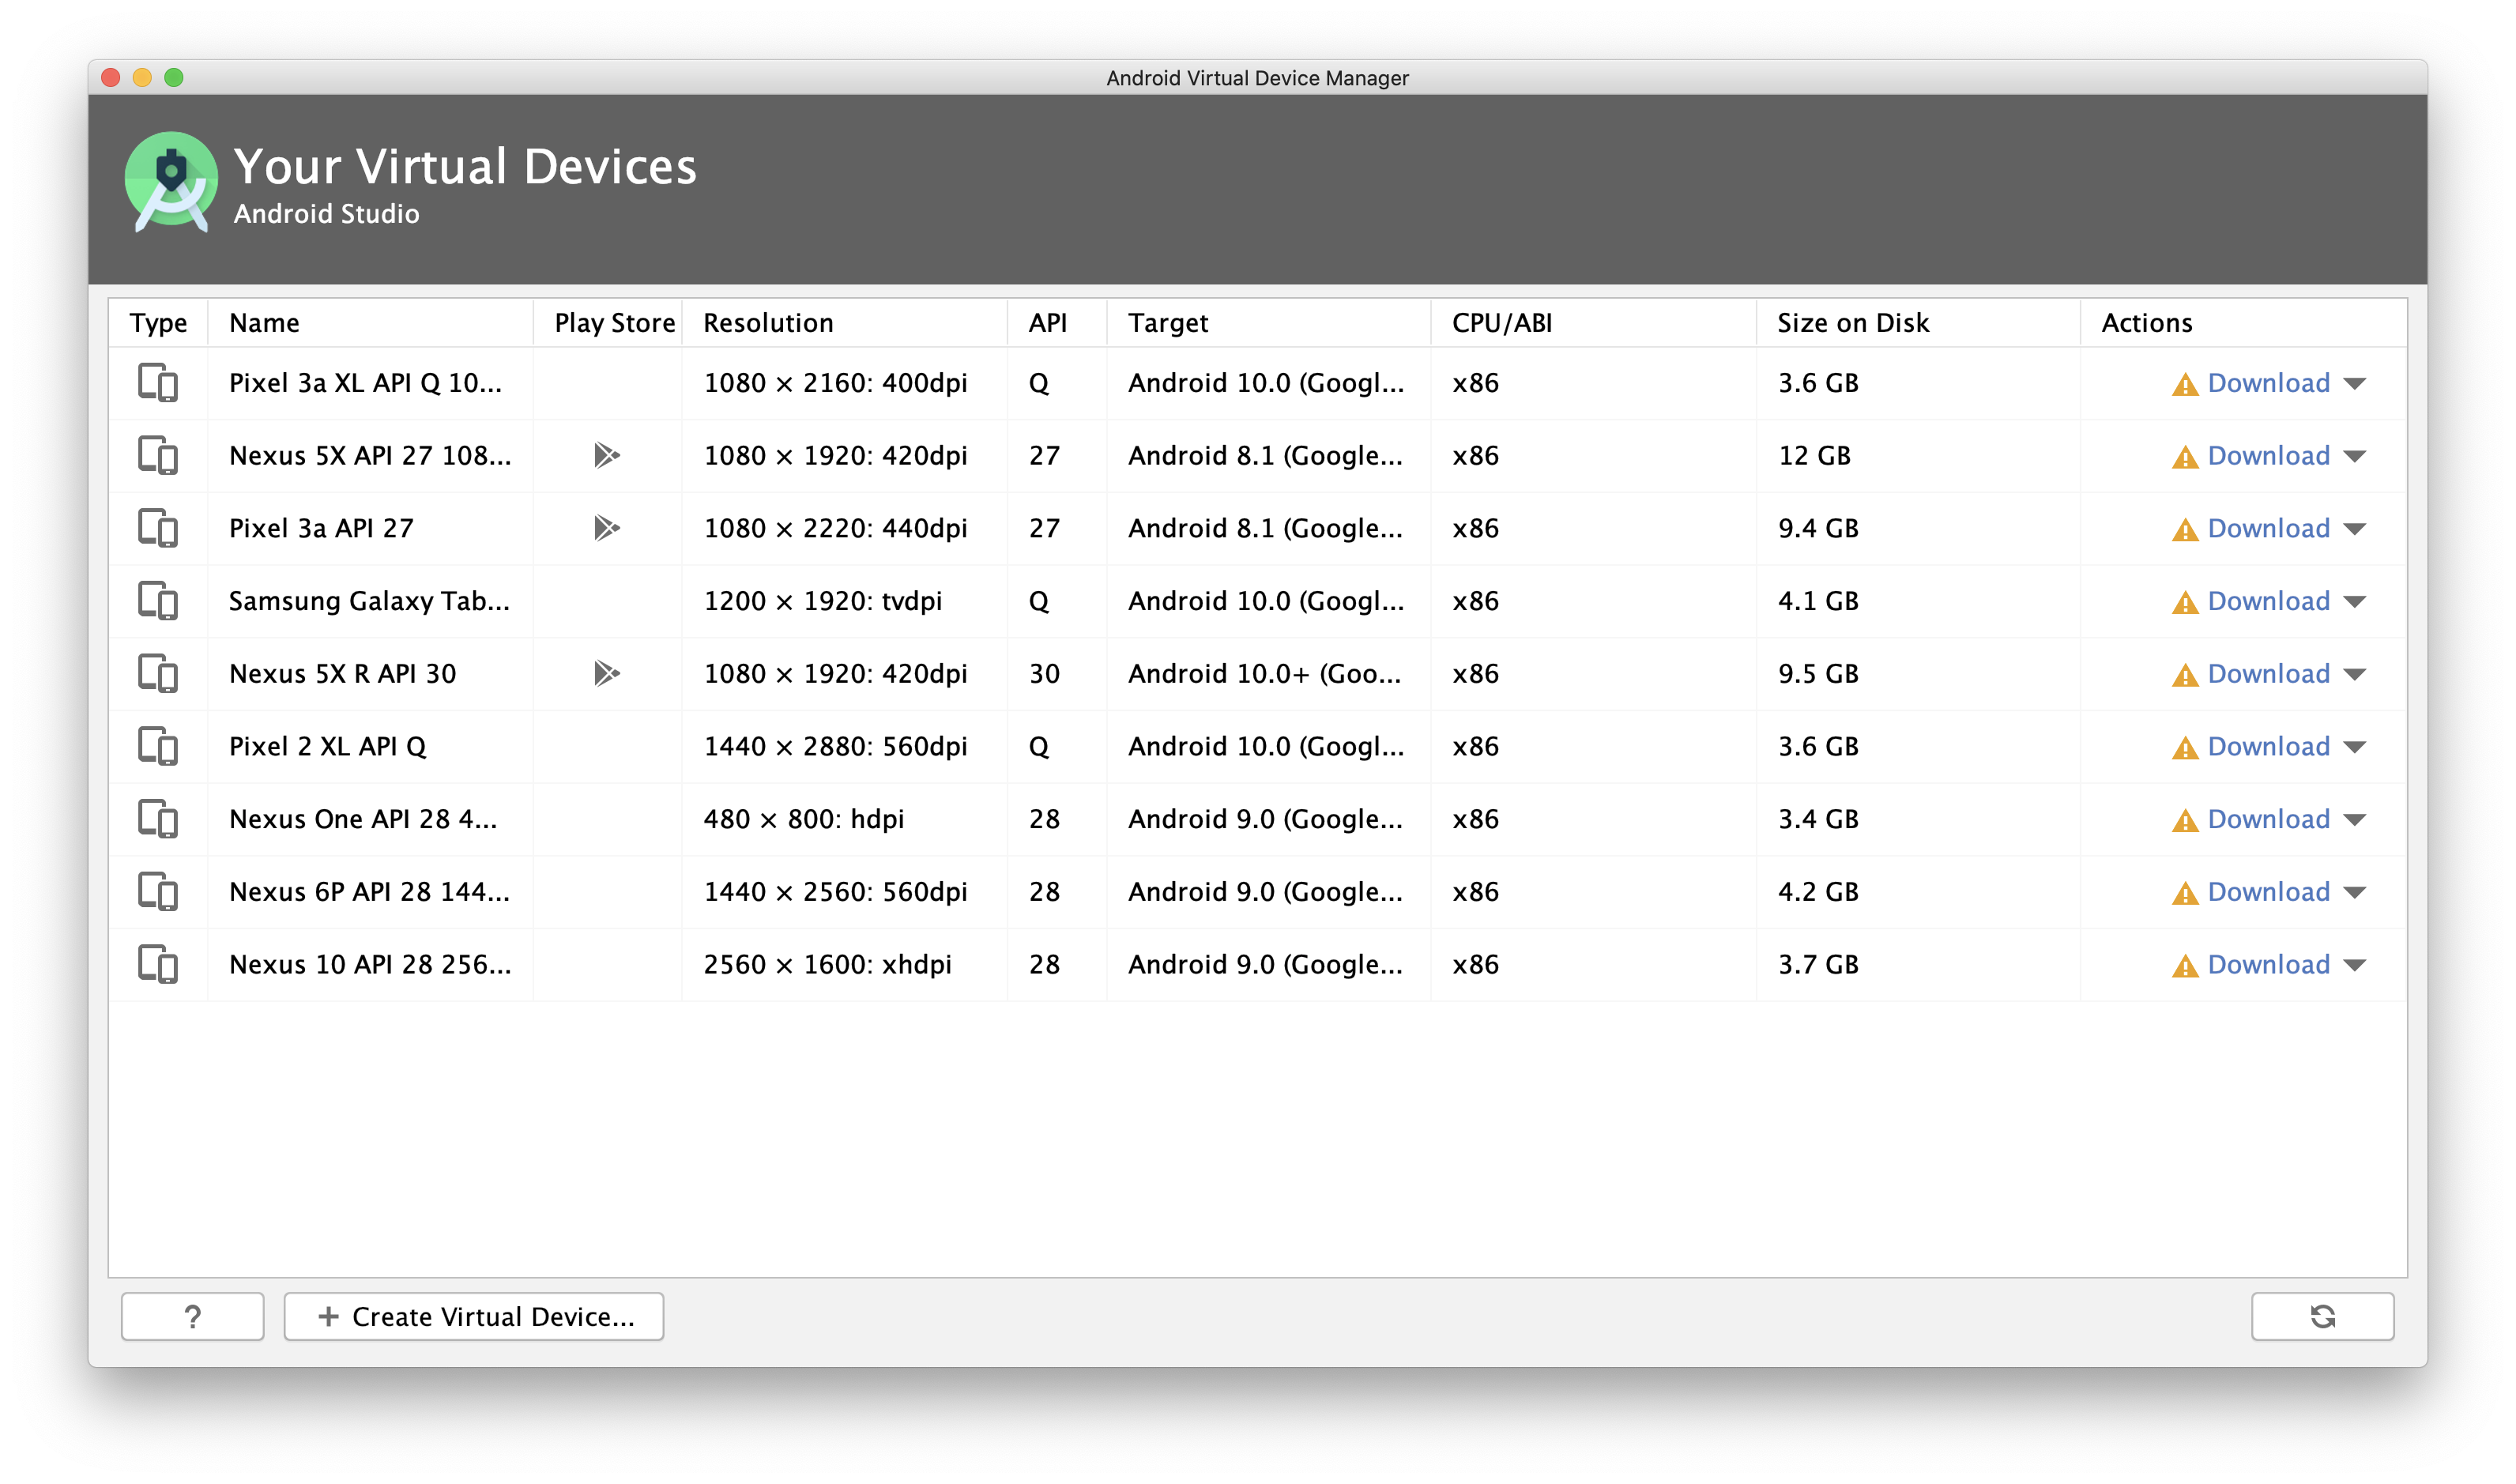2516x1484 pixels.
Task: Click Download link for Nexus 5X API 27
Action: [x=2268, y=456]
